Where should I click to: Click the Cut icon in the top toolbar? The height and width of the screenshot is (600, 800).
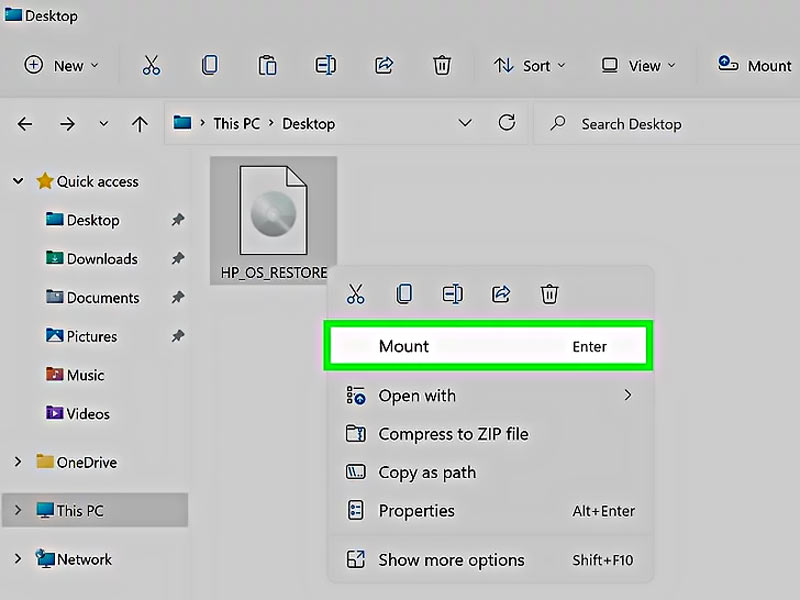[151, 66]
